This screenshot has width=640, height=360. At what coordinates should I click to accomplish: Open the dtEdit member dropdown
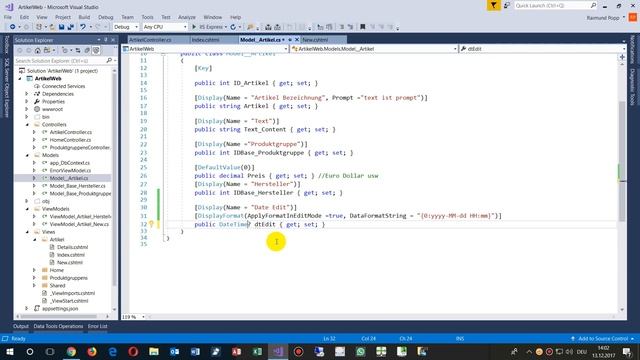pyautogui.click(x=542, y=49)
